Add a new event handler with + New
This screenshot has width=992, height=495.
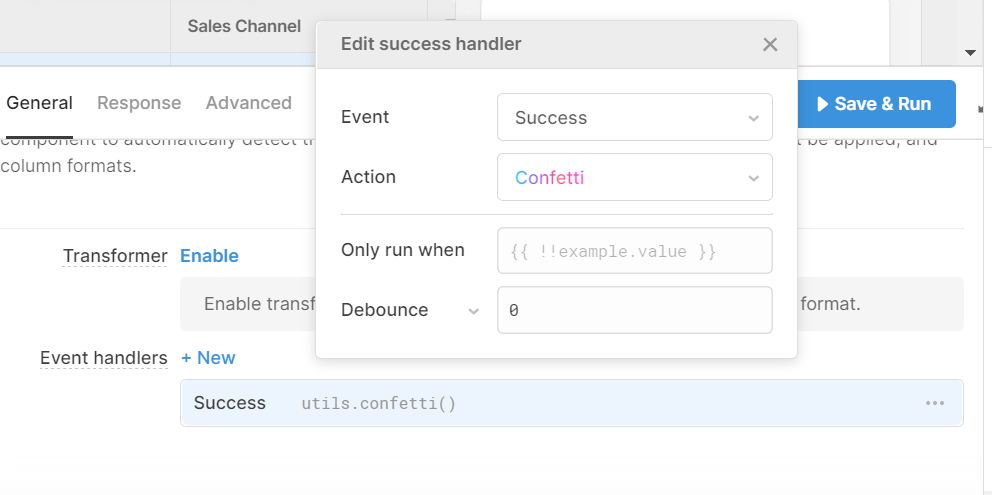208,358
